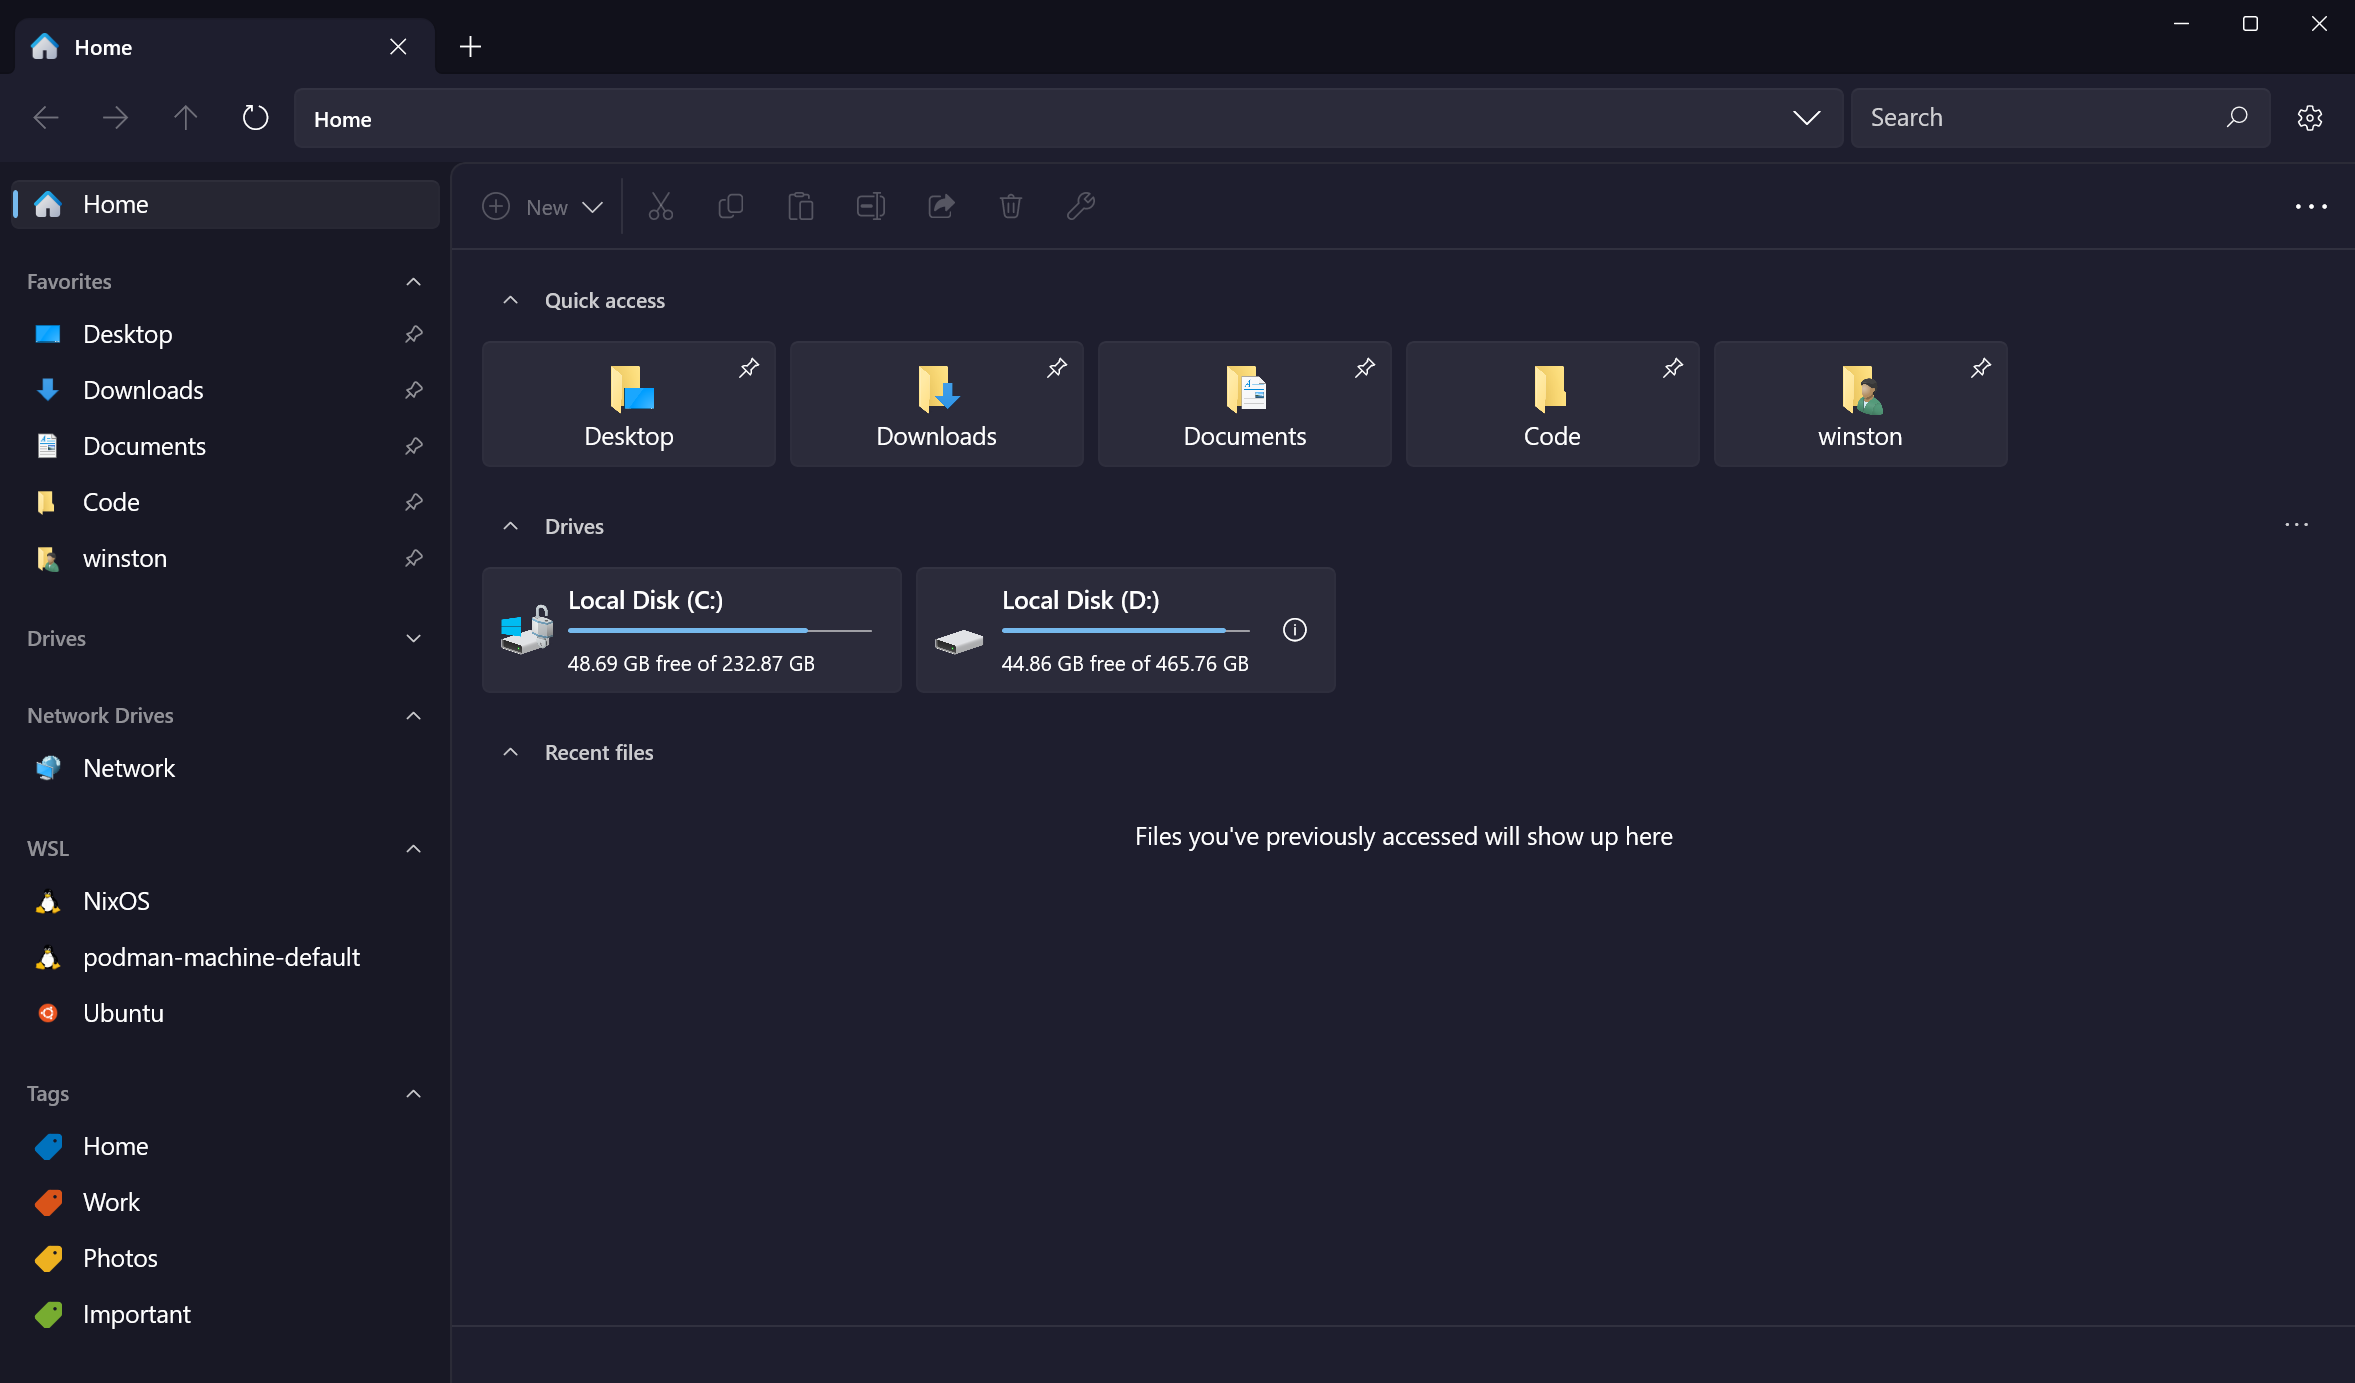The width and height of the screenshot is (2355, 1383).
Task: Expand the Drives sidebar section
Action: coord(413,638)
